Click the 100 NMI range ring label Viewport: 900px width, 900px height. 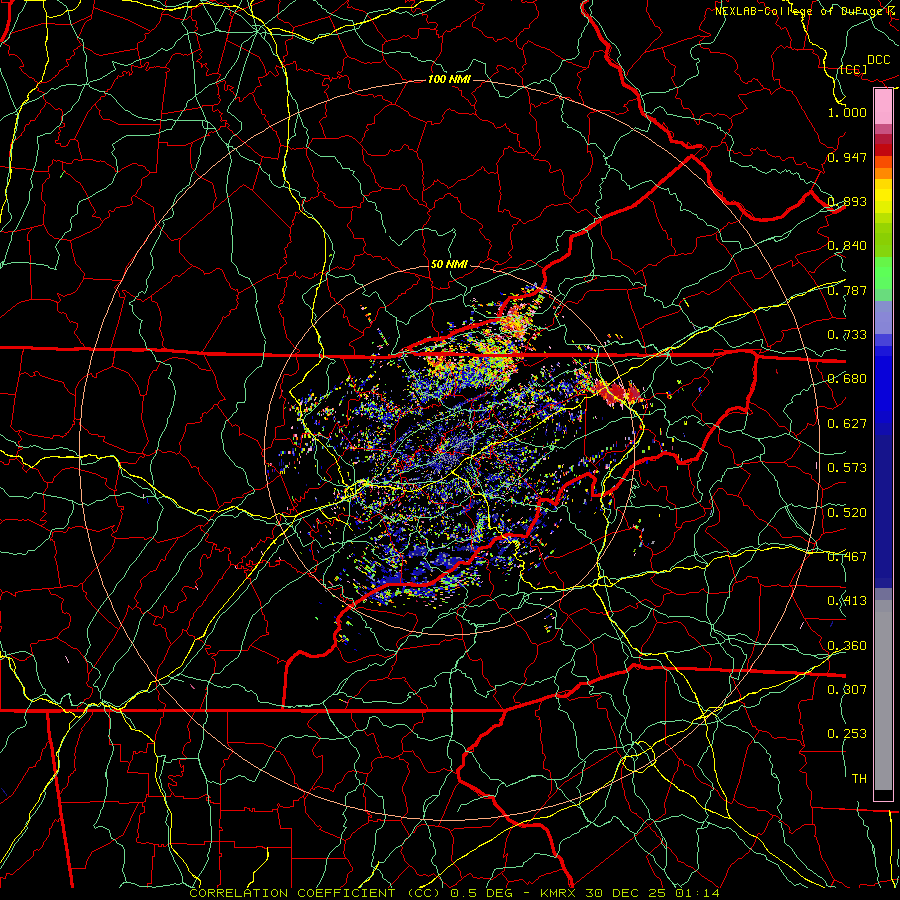click(449, 79)
